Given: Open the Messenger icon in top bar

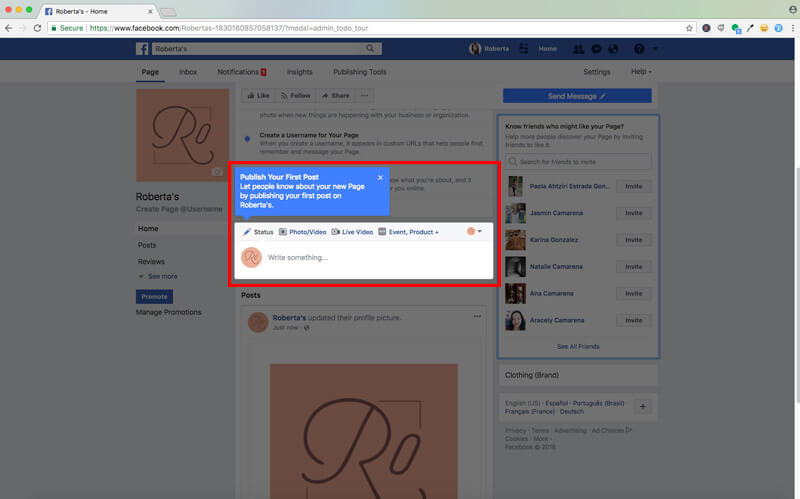Looking at the screenshot, I should coord(596,49).
